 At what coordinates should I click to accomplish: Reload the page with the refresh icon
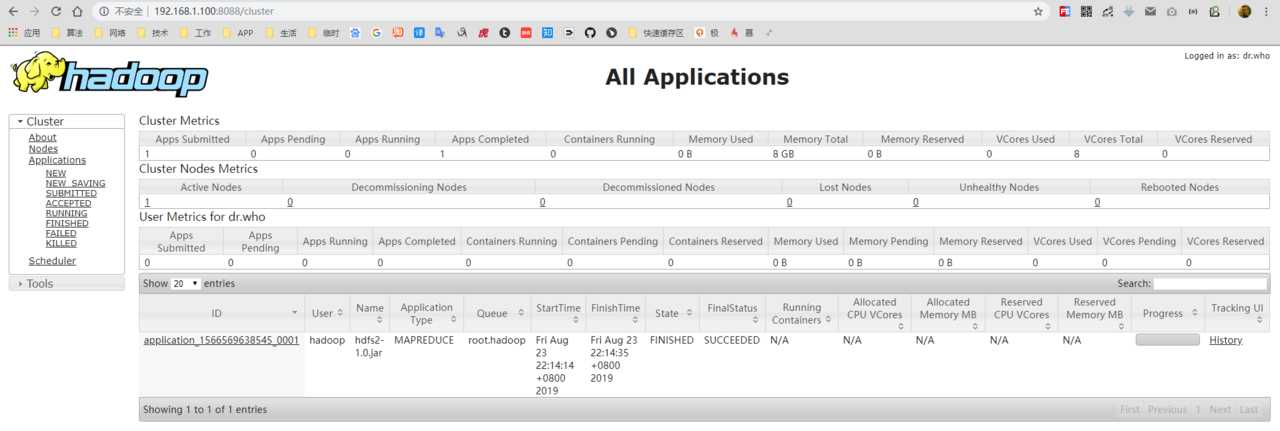55,11
